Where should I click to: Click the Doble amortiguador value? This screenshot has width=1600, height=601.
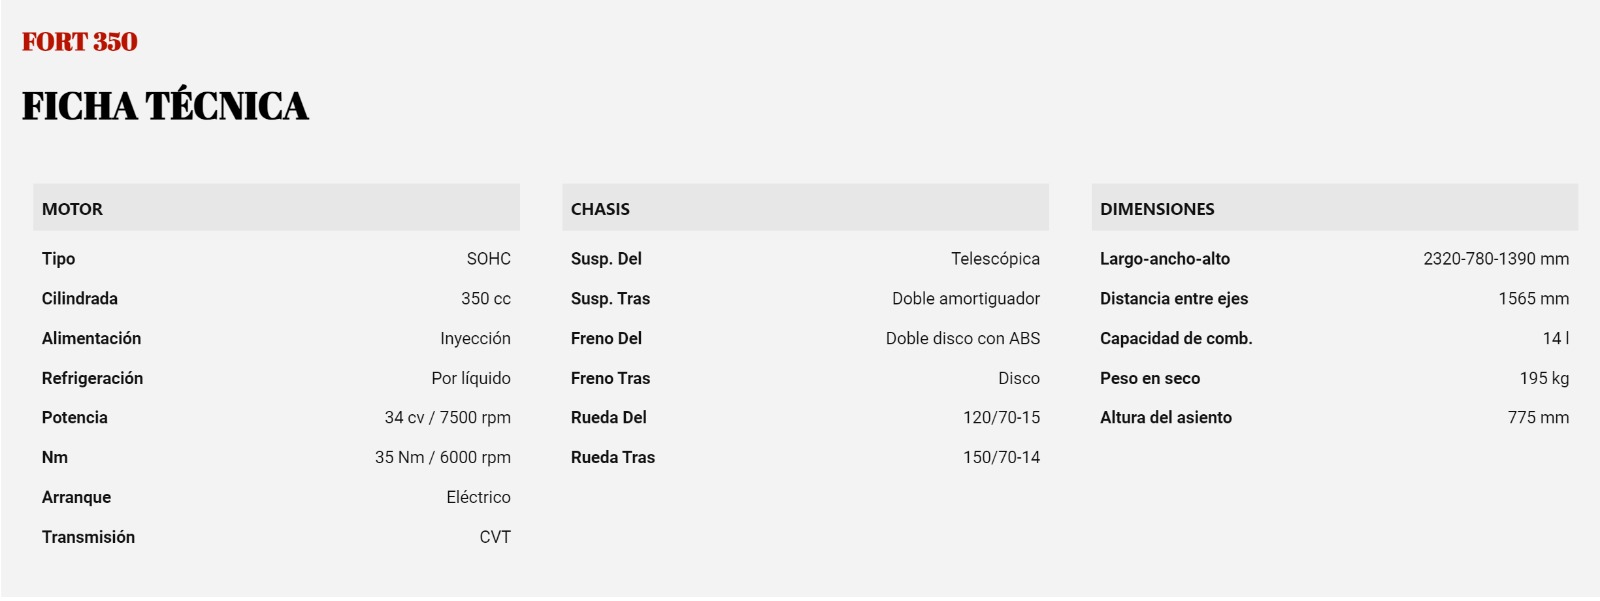[x=966, y=298]
